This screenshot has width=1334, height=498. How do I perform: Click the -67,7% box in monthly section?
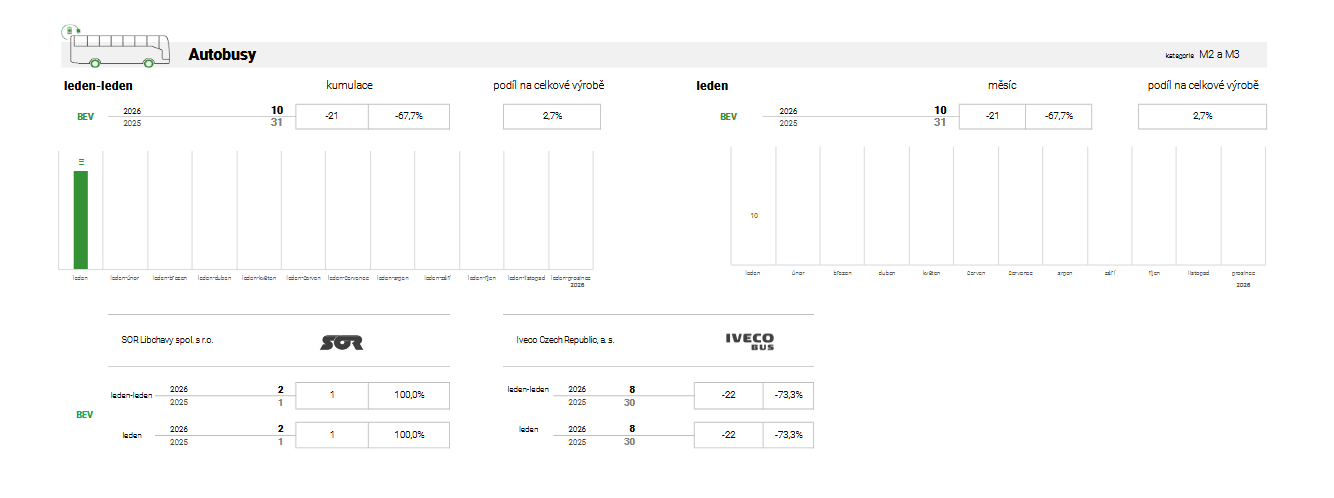click(1058, 116)
